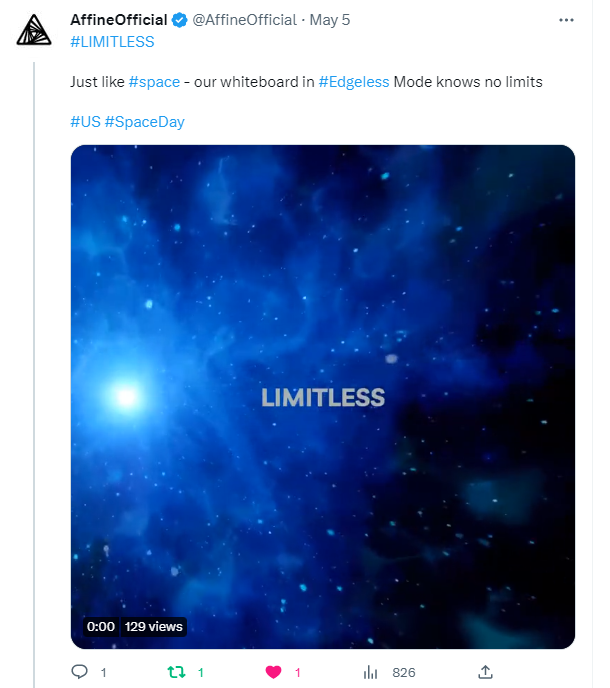610x688 pixels.
Task: Click the share upload arrow icon
Action: (485, 672)
